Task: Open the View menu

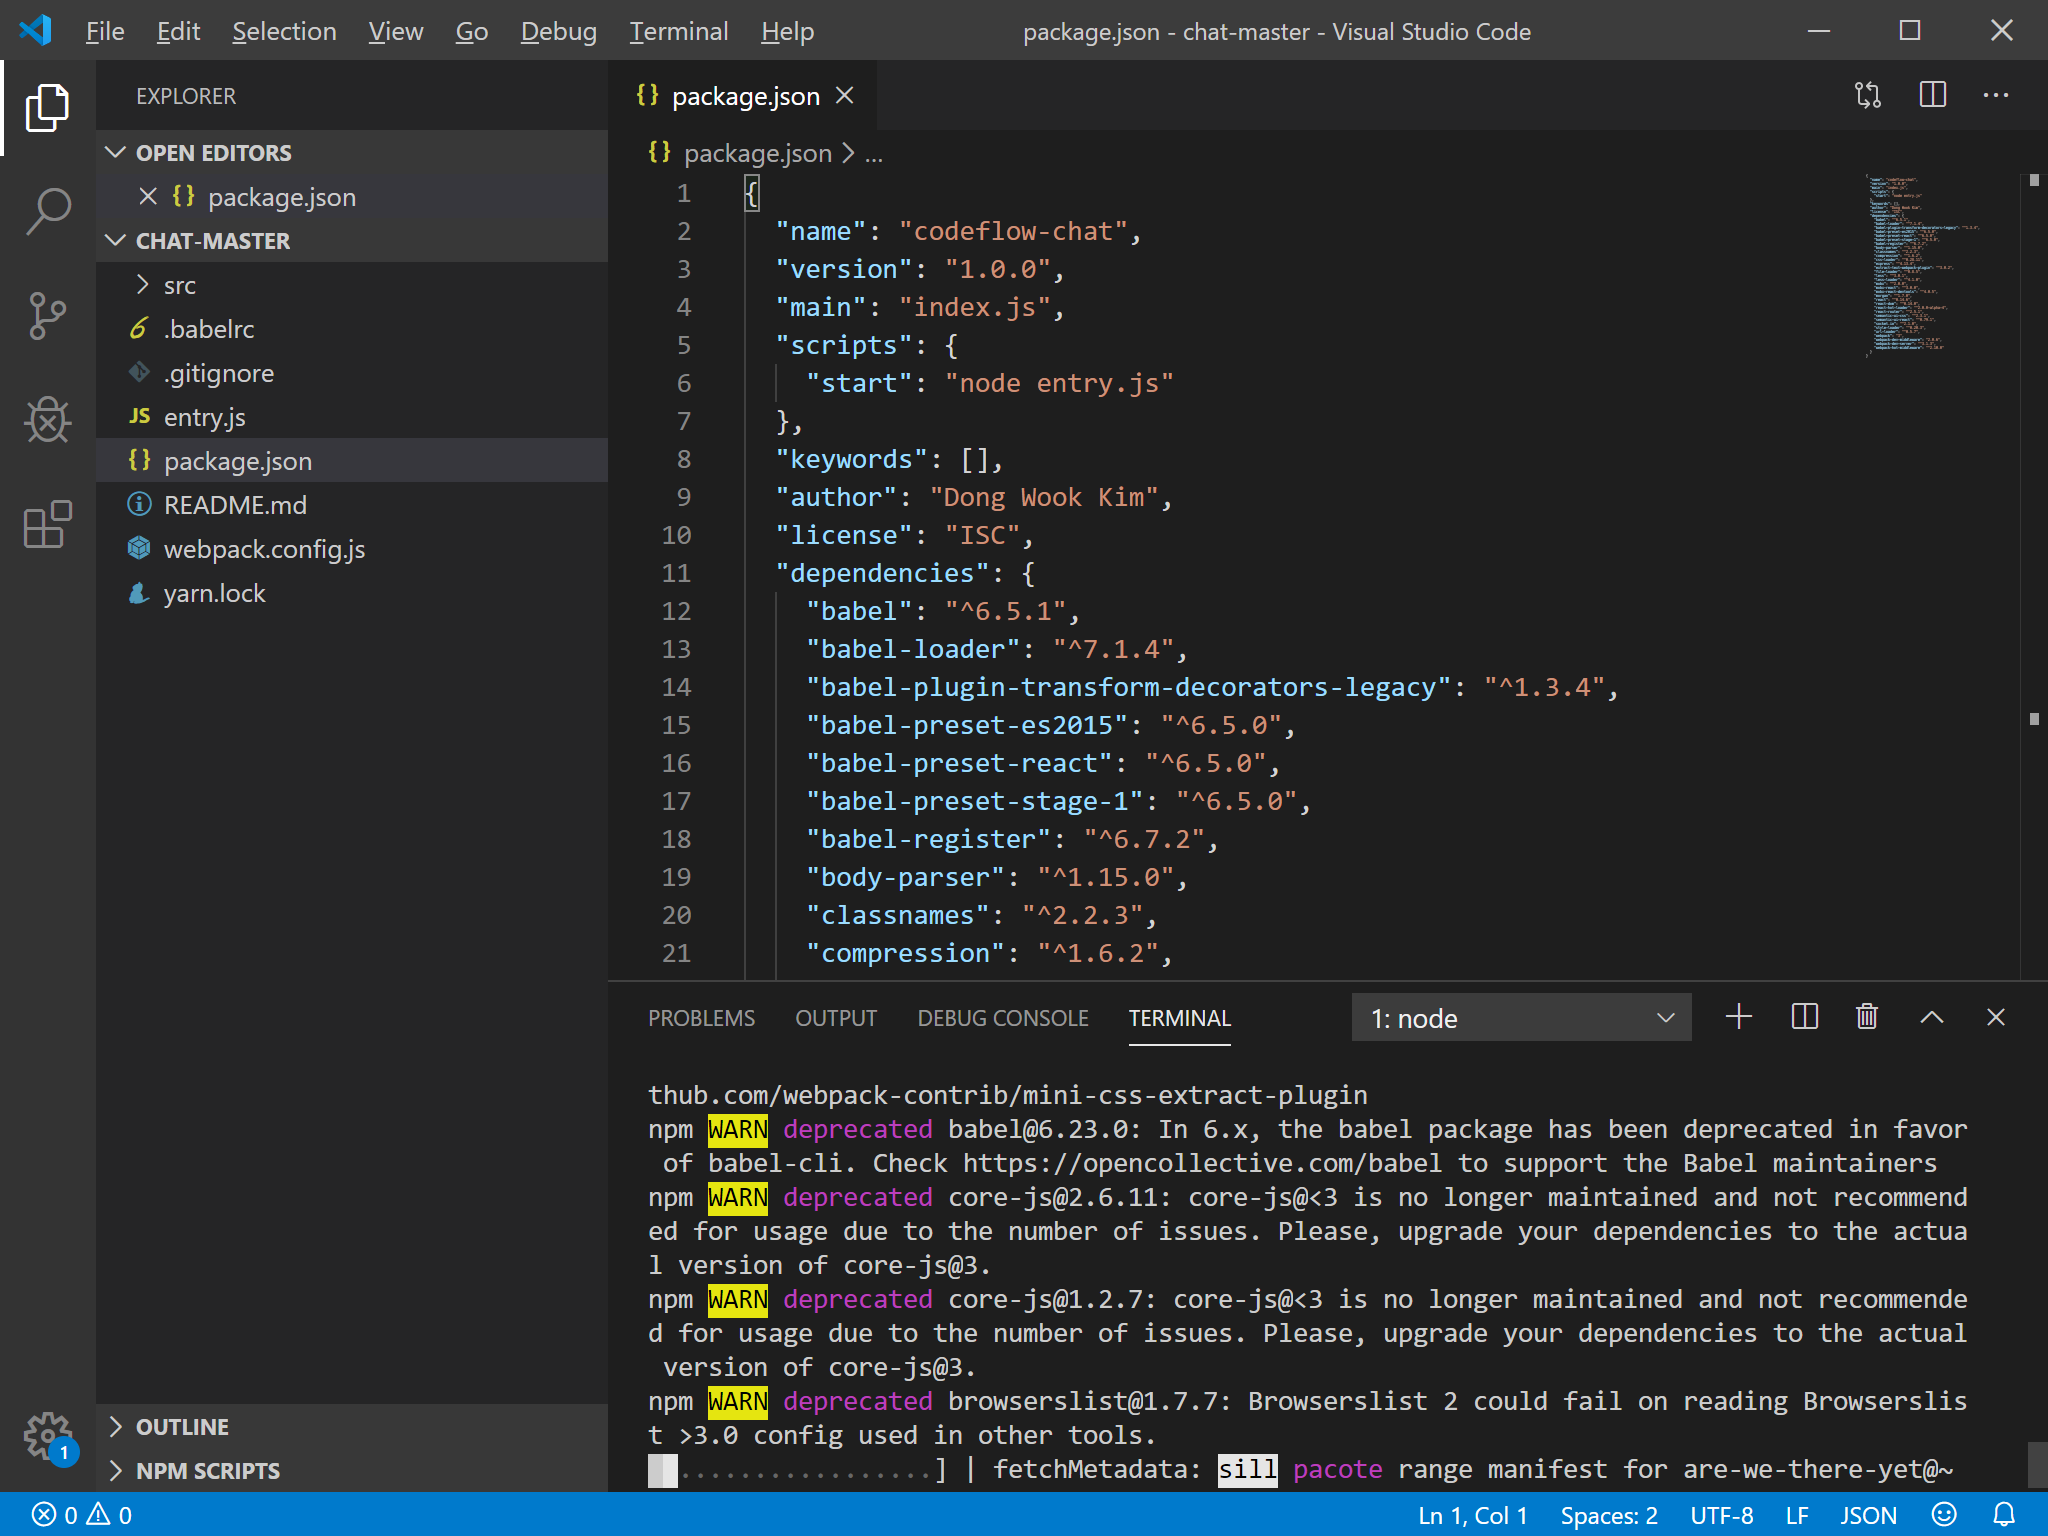Action: [395, 31]
